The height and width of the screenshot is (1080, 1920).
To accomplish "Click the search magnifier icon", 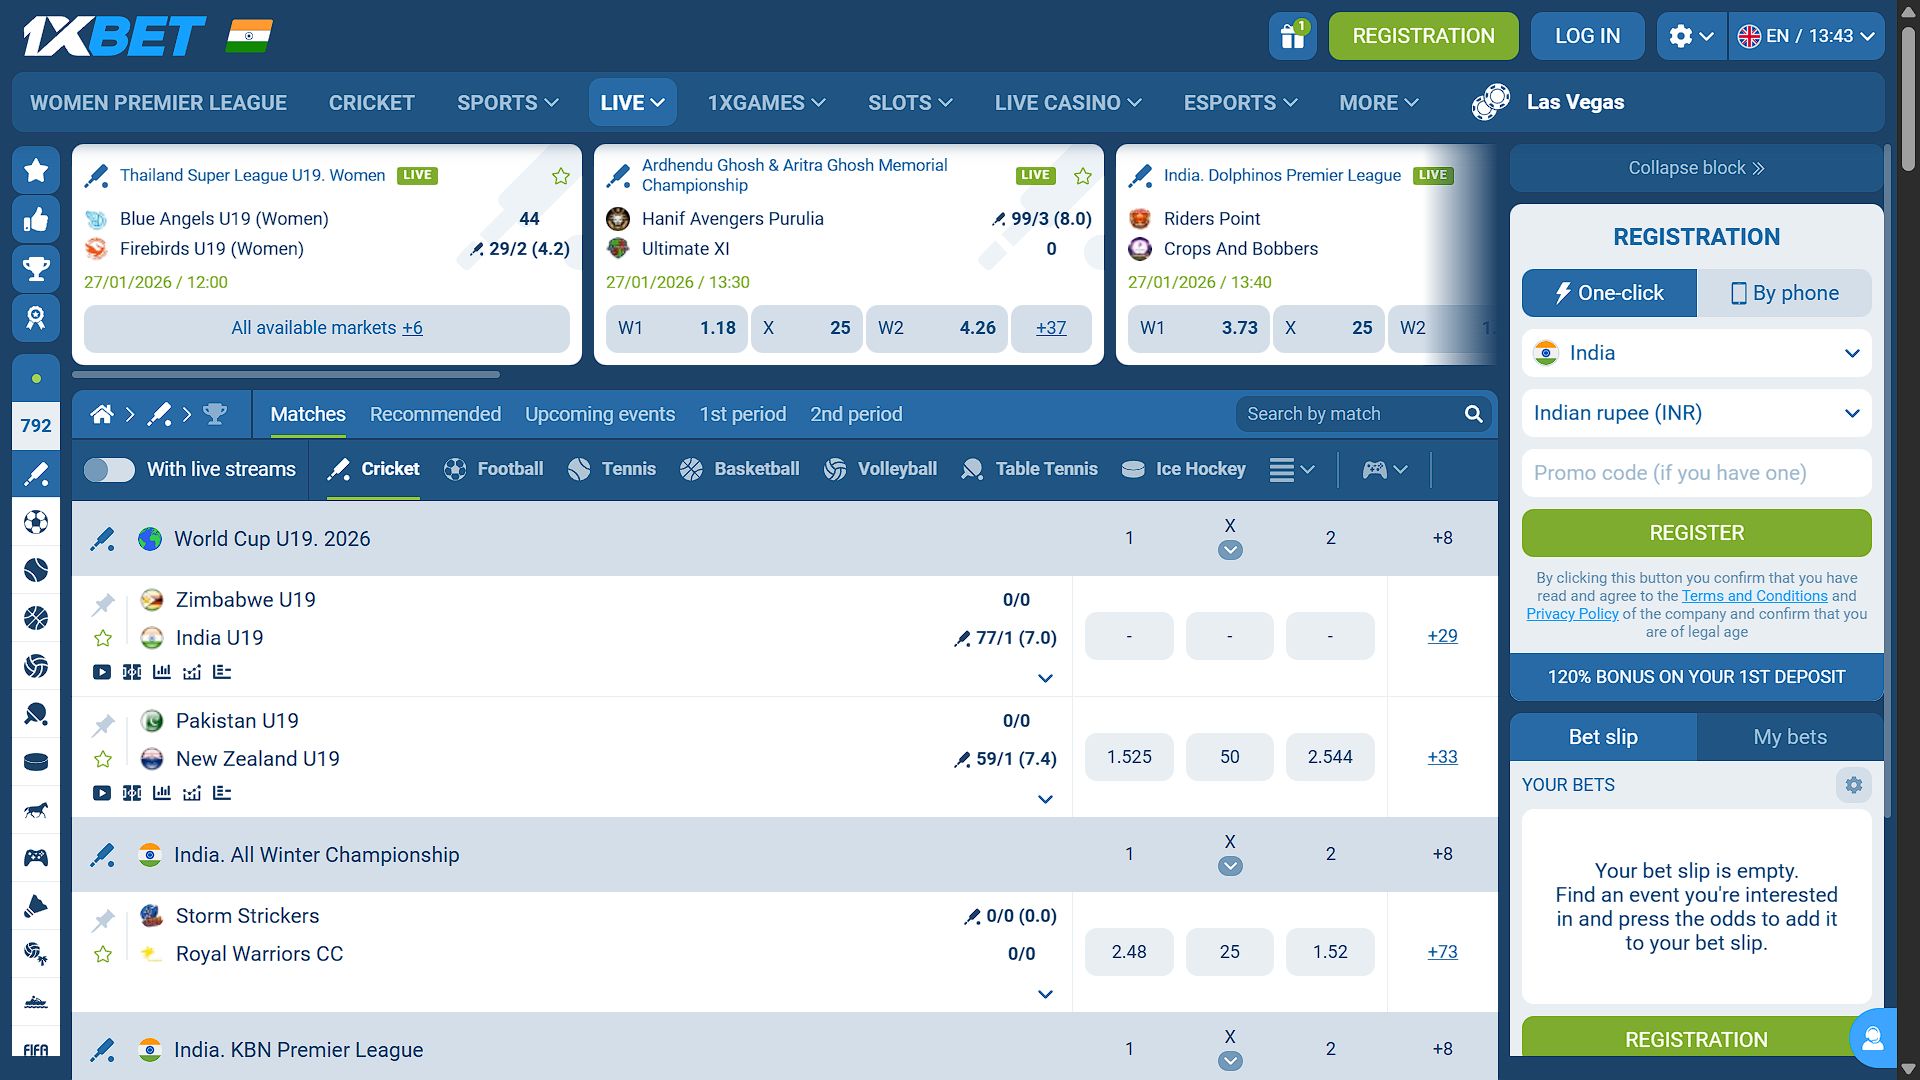I will tap(1473, 414).
